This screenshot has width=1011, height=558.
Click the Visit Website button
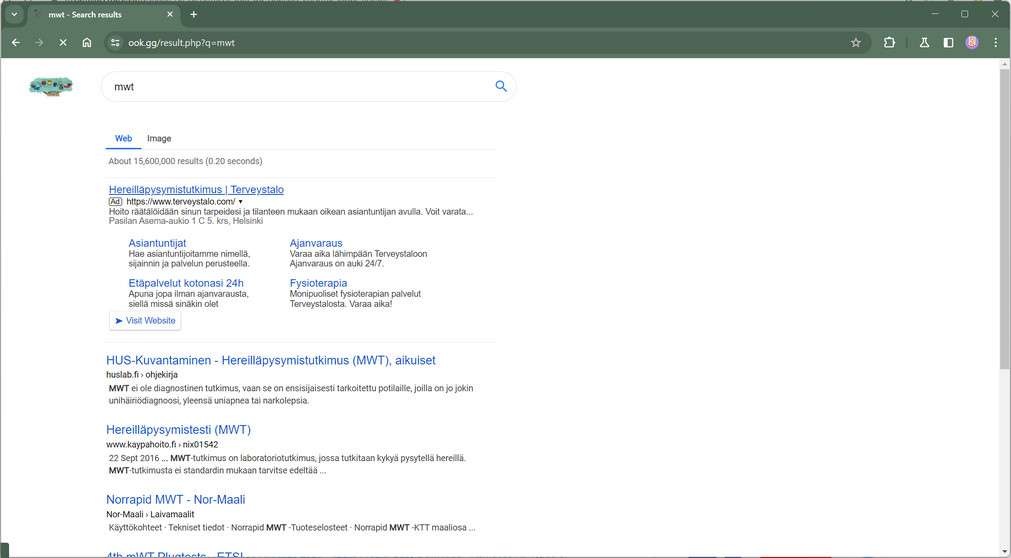point(145,321)
